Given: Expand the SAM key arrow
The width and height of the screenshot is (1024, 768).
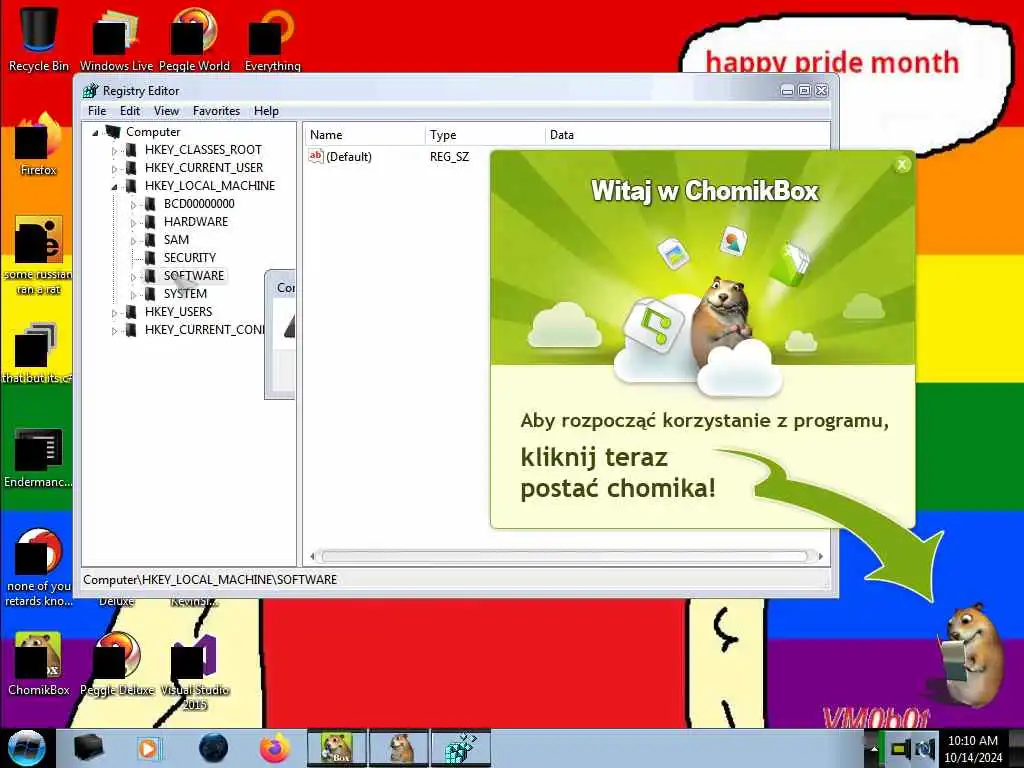Looking at the screenshot, I should coord(133,241).
